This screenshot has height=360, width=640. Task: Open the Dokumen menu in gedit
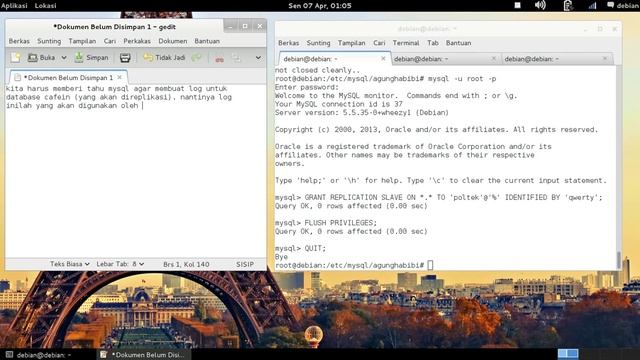(x=173, y=41)
